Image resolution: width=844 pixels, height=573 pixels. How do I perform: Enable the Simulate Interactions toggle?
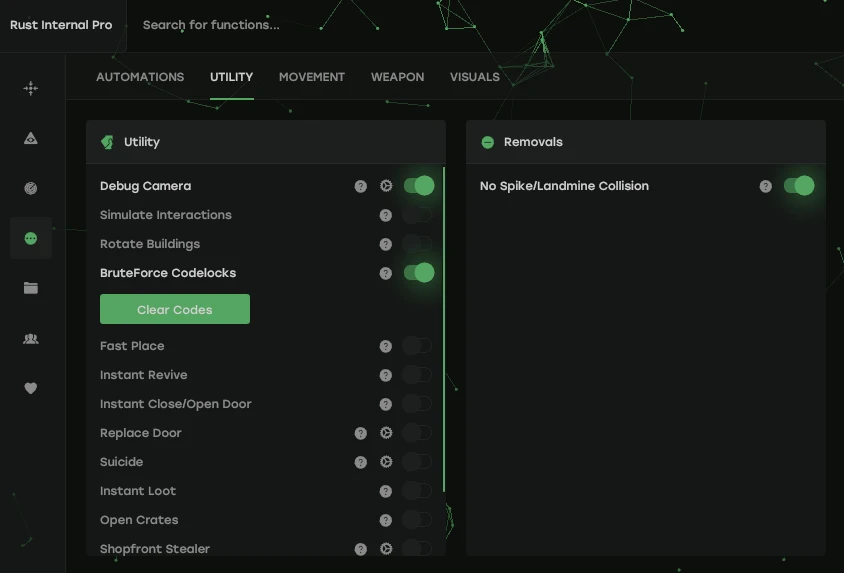coord(417,215)
